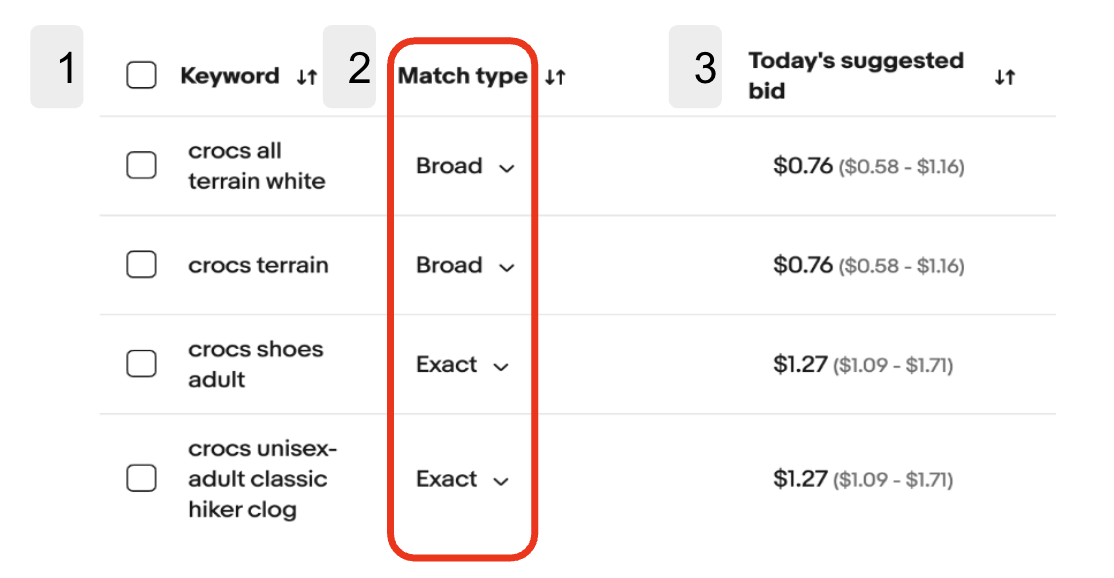
Task: Check 'crocs unisex-adult classic hiker clog' checkbox
Action: point(141,479)
